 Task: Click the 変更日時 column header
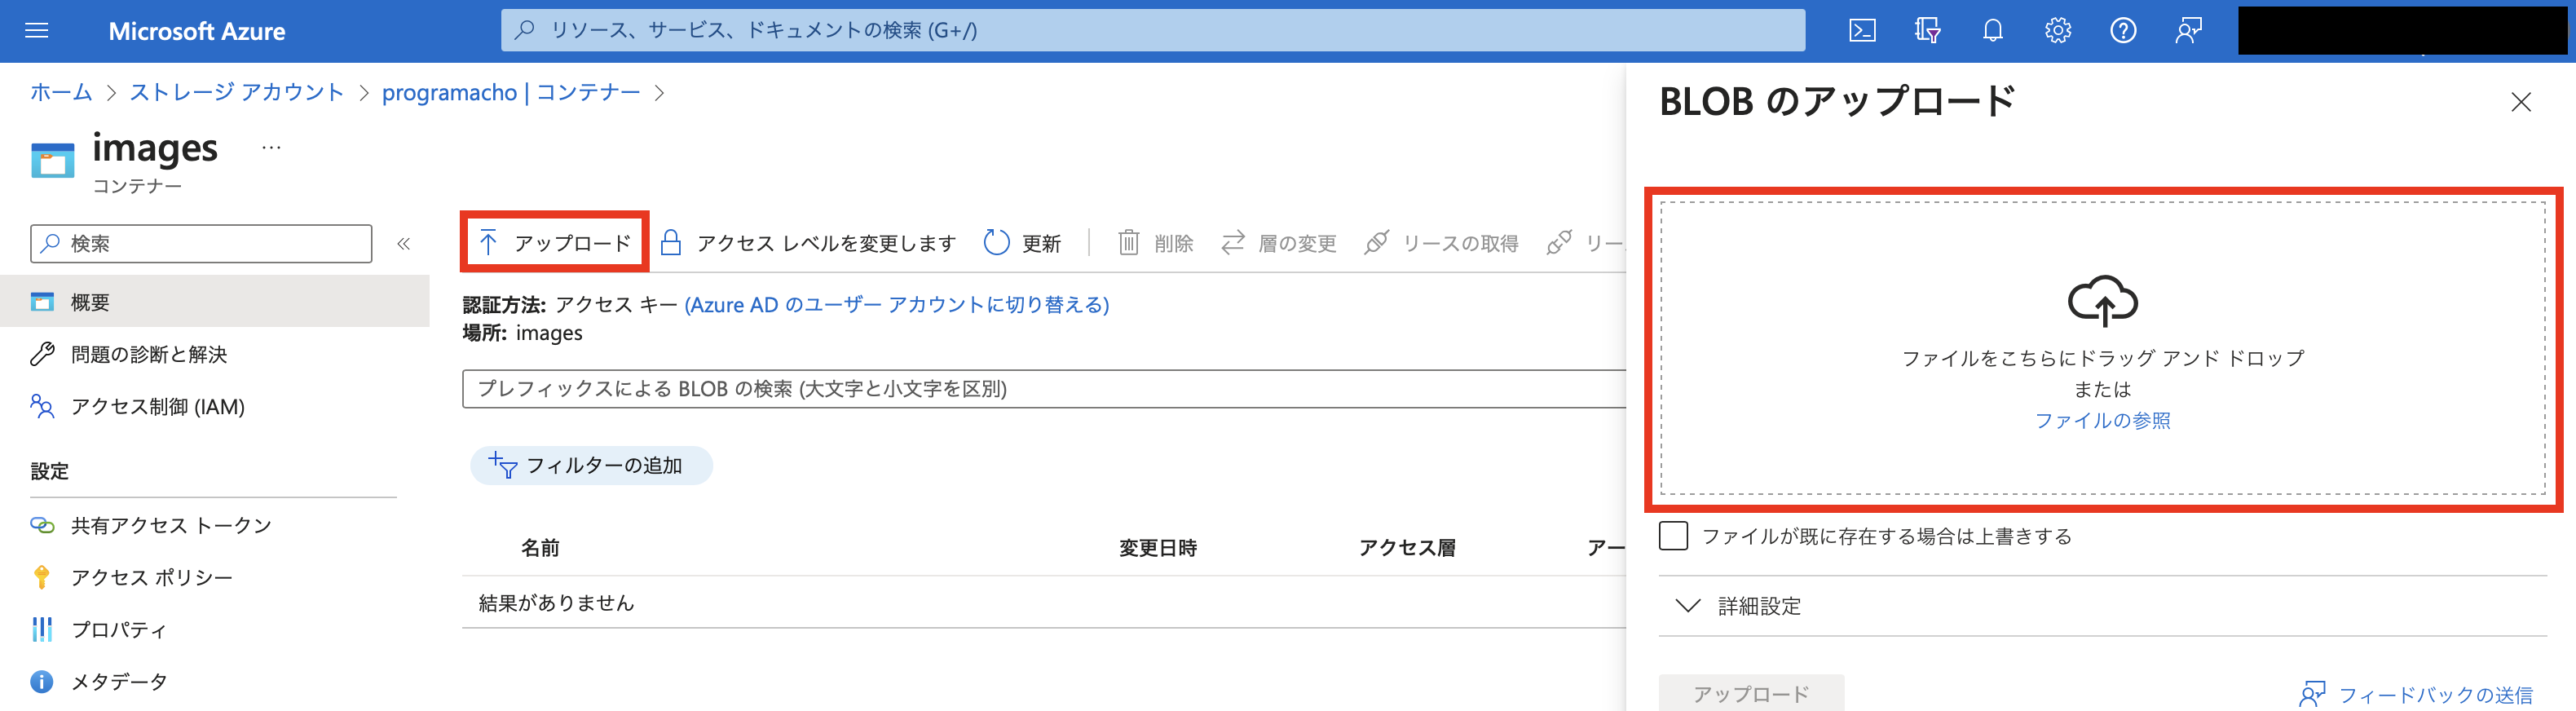[x=1158, y=548]
